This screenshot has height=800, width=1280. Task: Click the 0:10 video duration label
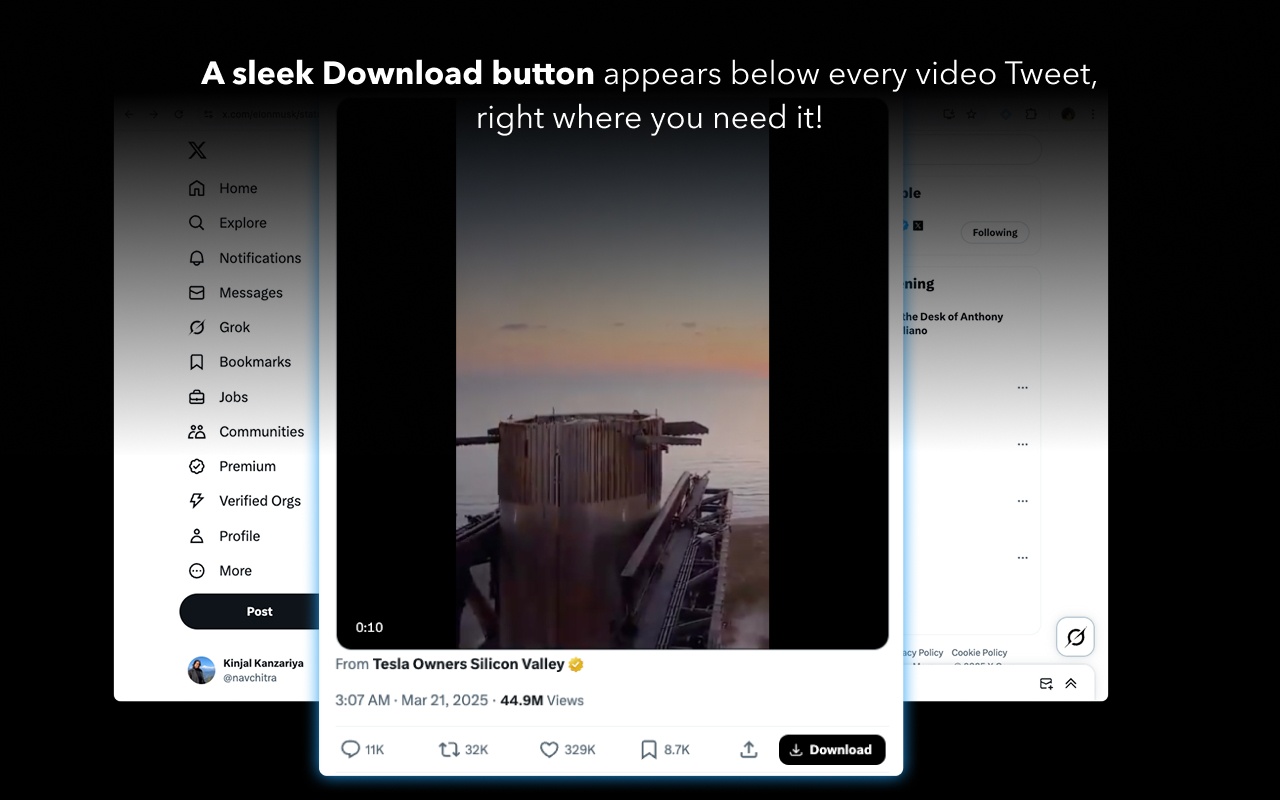369,627
